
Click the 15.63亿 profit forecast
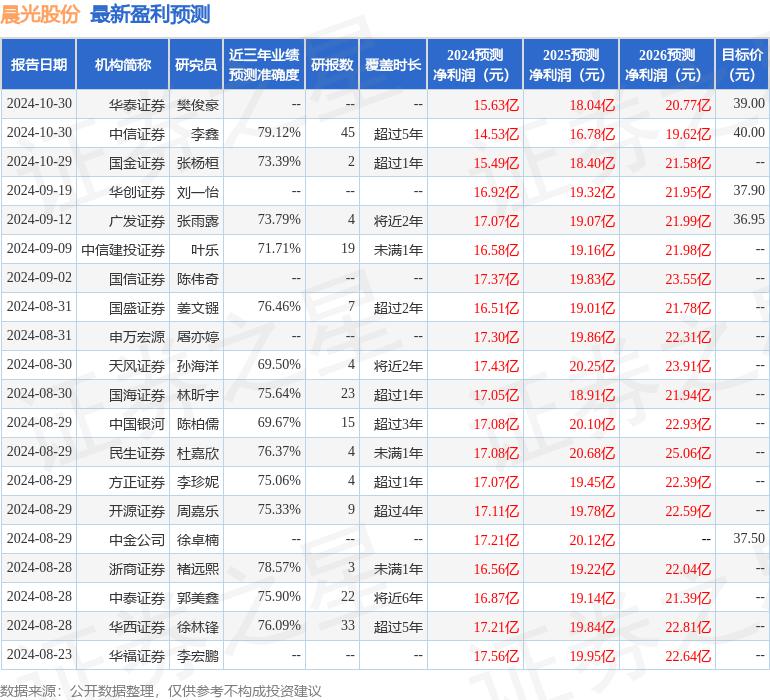[x=496, y=105]
